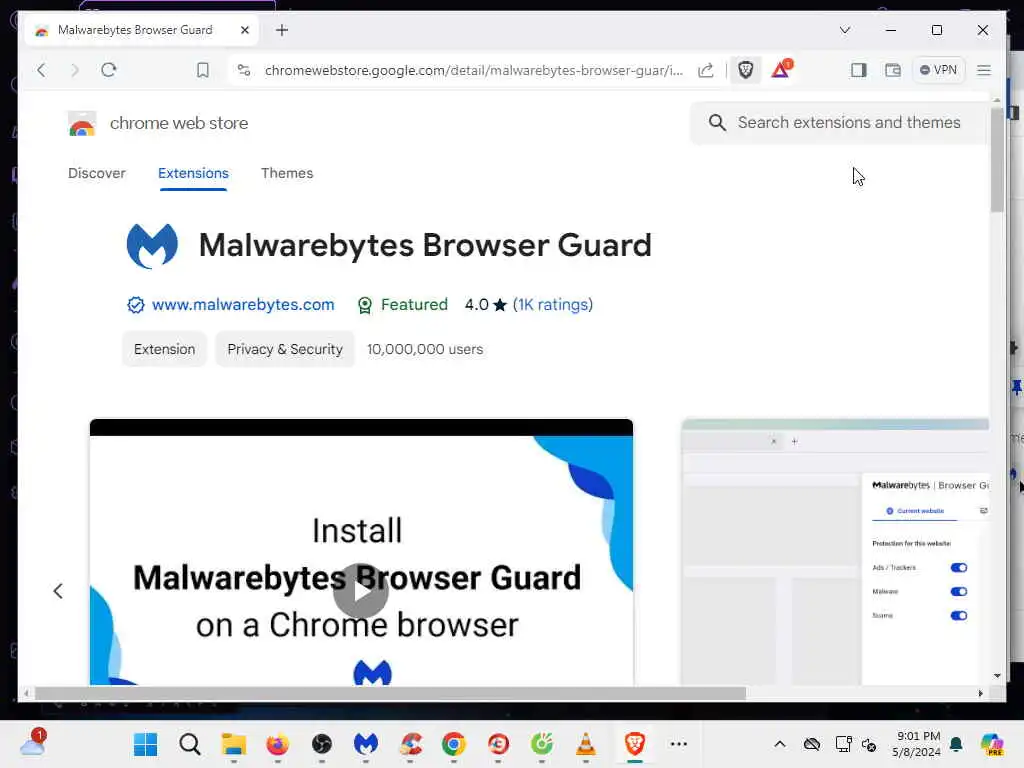Click the Featured badge
Viewport: 1024px width, 768px height.
coord(402,304)
